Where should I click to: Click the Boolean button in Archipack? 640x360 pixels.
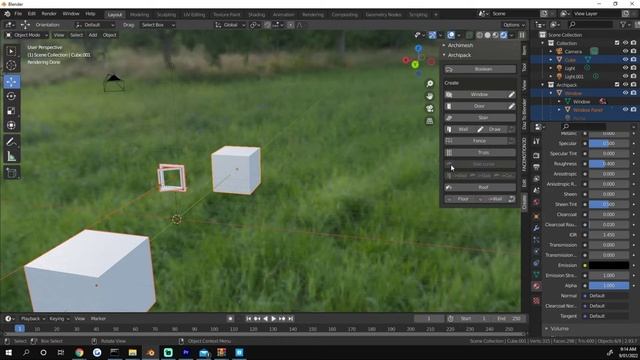[x=480, y=69]
